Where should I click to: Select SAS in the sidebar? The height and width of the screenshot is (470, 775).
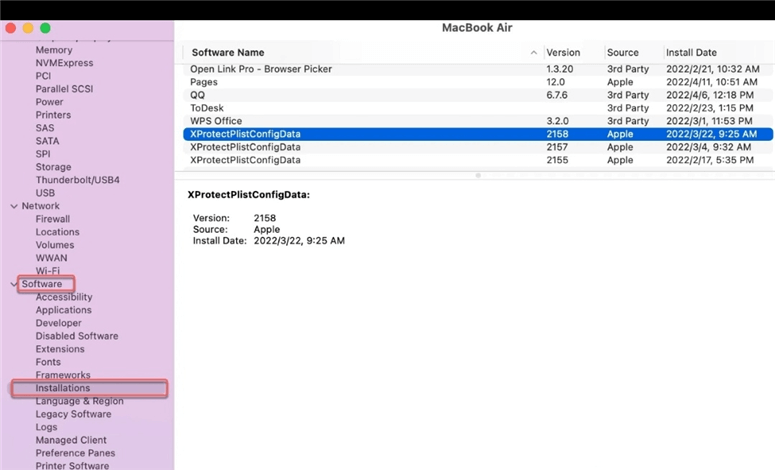(x=45, y=128)
